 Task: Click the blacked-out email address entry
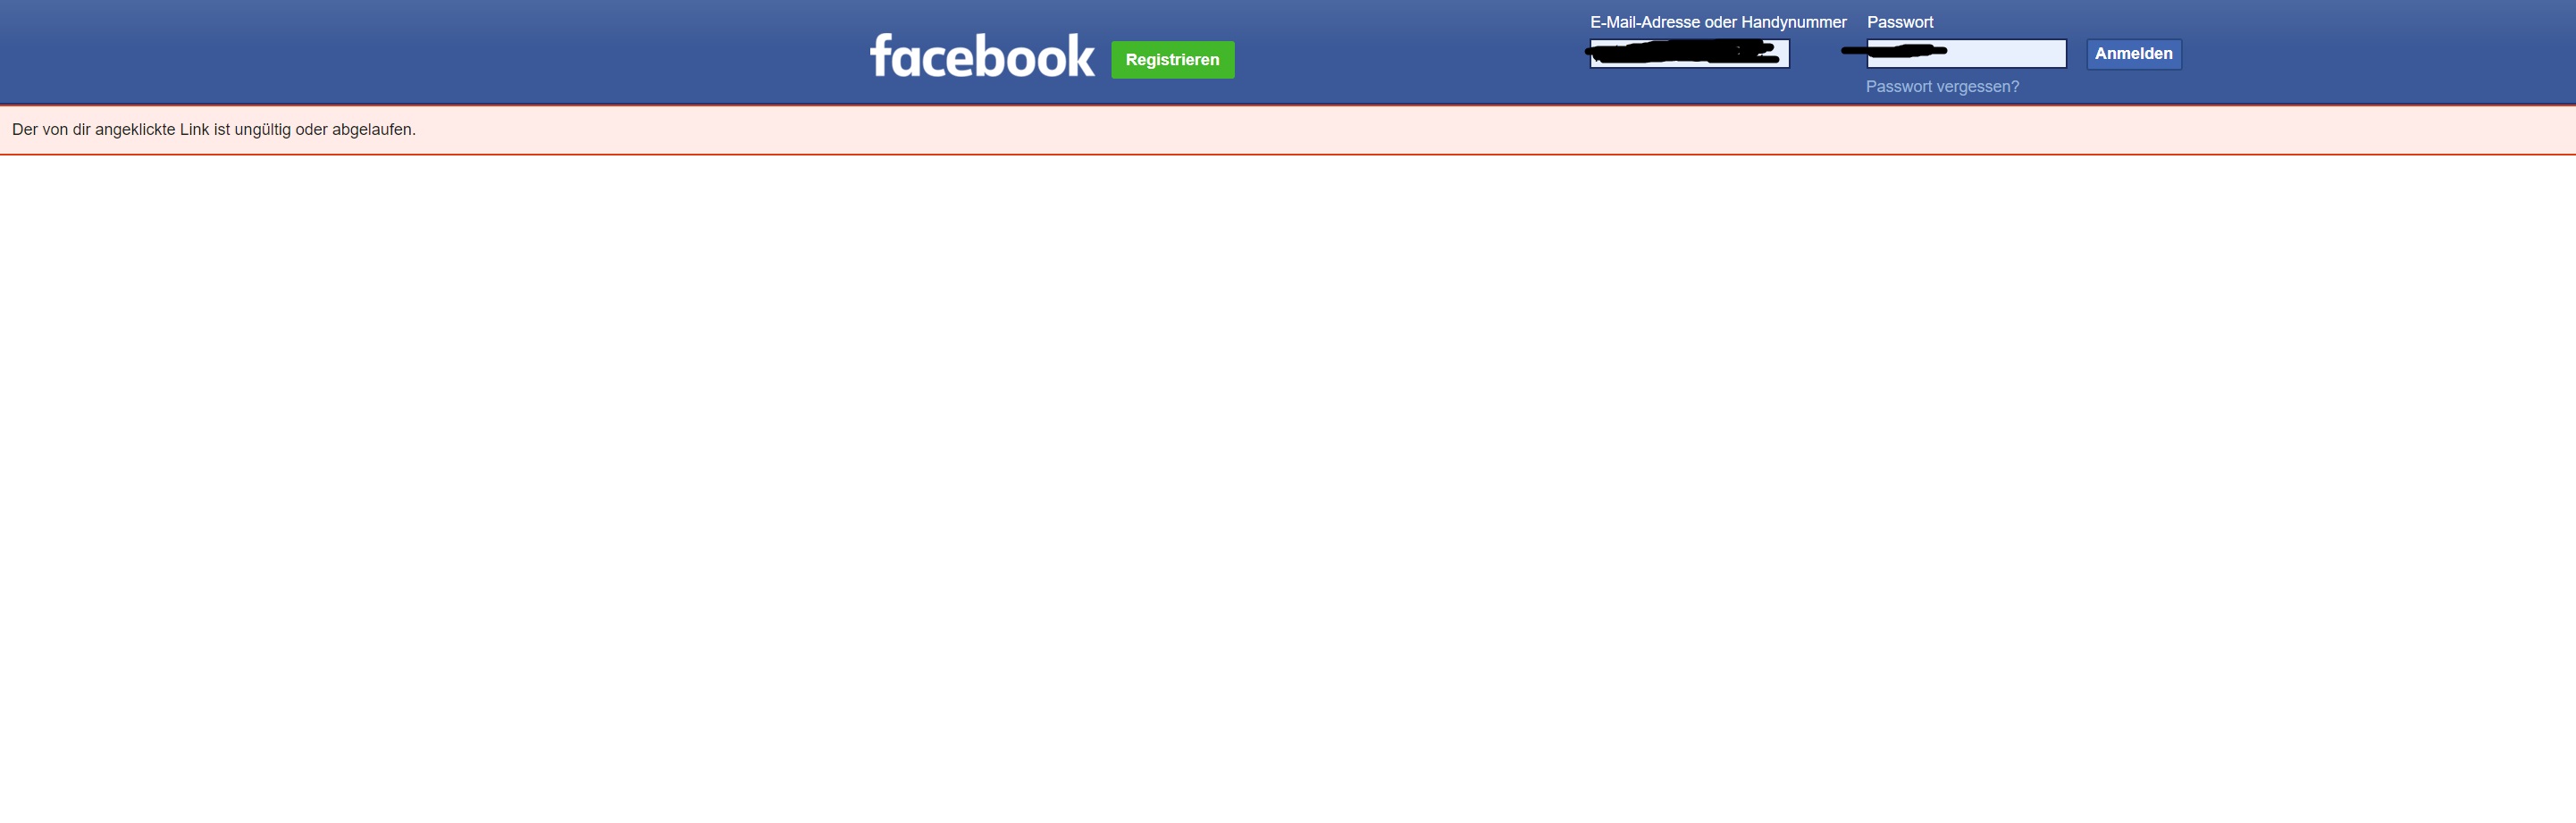[1685, 52]
